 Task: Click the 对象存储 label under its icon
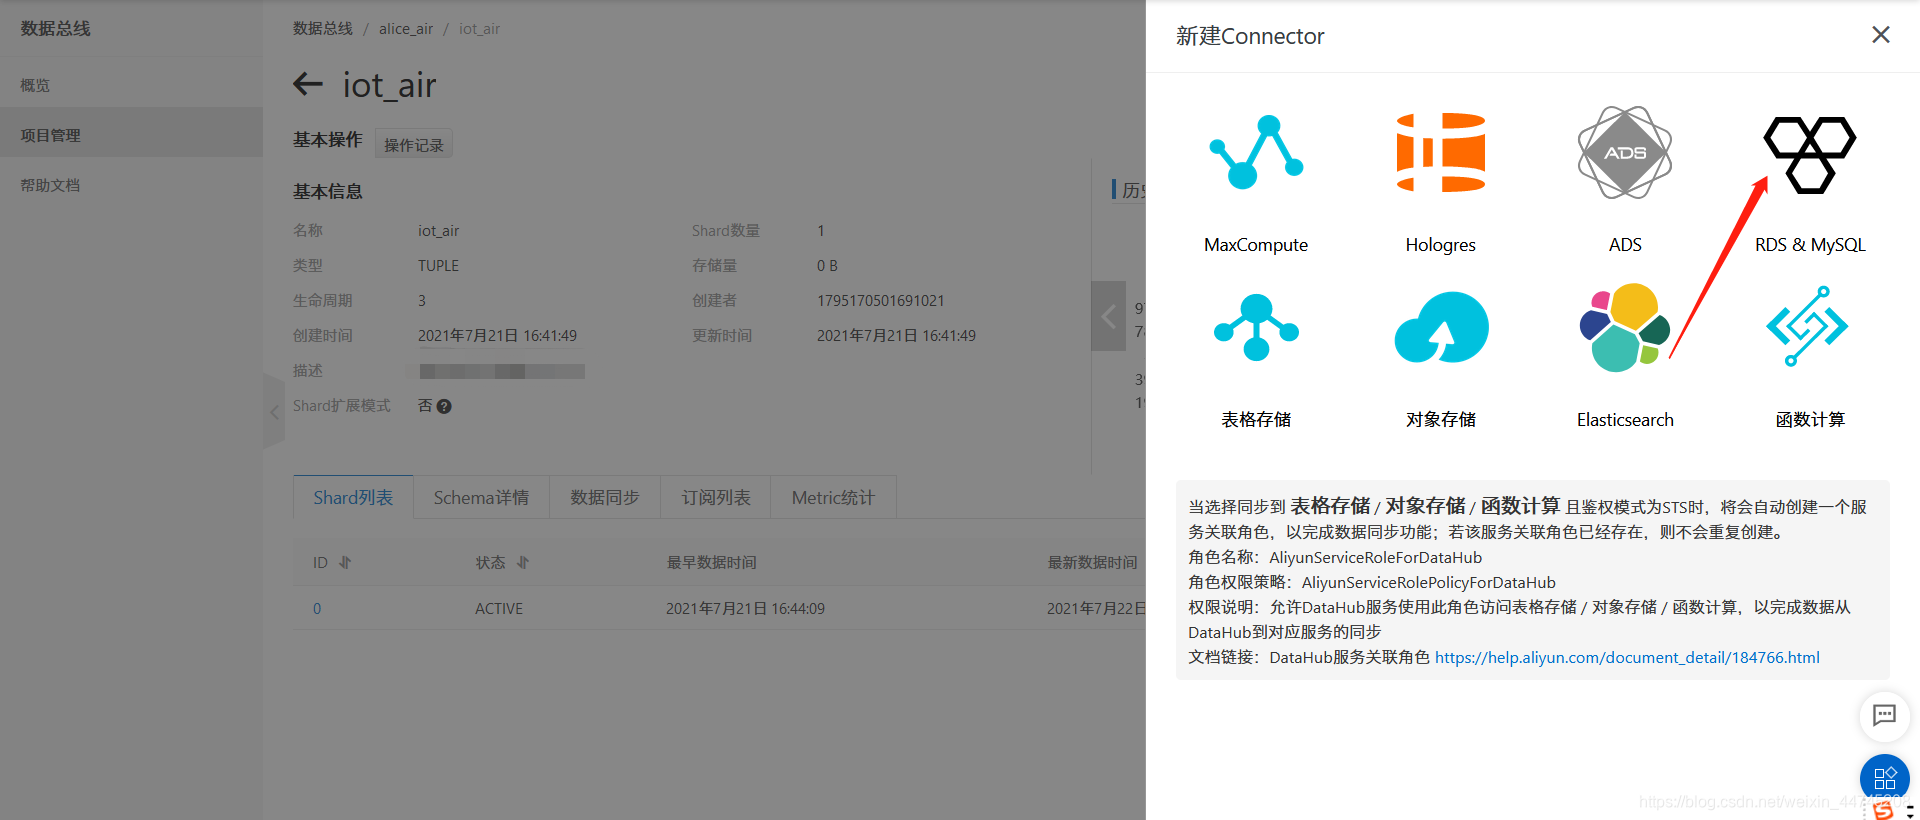pyautogui.click(x=1441, y=420)
